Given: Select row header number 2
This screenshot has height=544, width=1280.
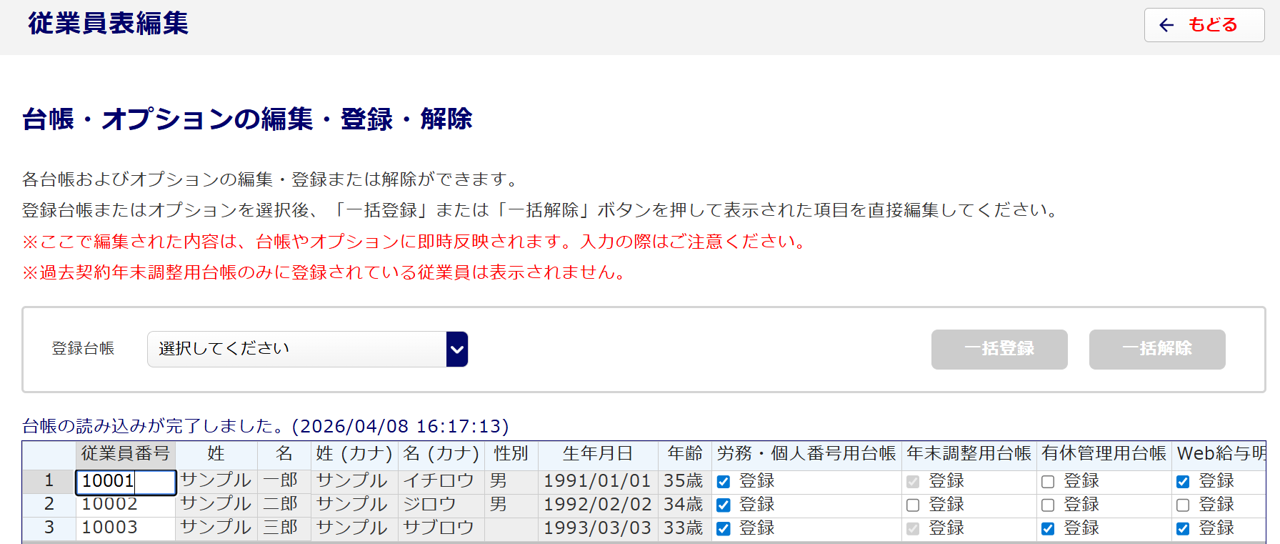Looking at the screenshot, I should 49,505.
